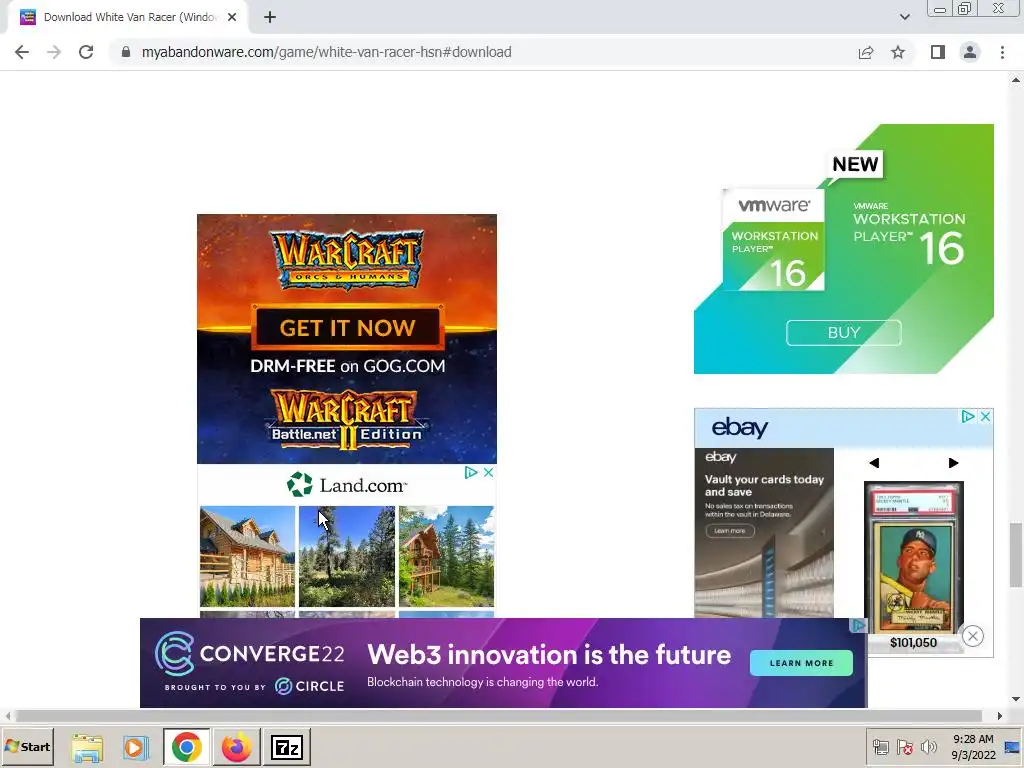Click the Show desktop icon in the tray
The width and height of the screenshot is (1024, 768).
click(x=1014, y=747)
